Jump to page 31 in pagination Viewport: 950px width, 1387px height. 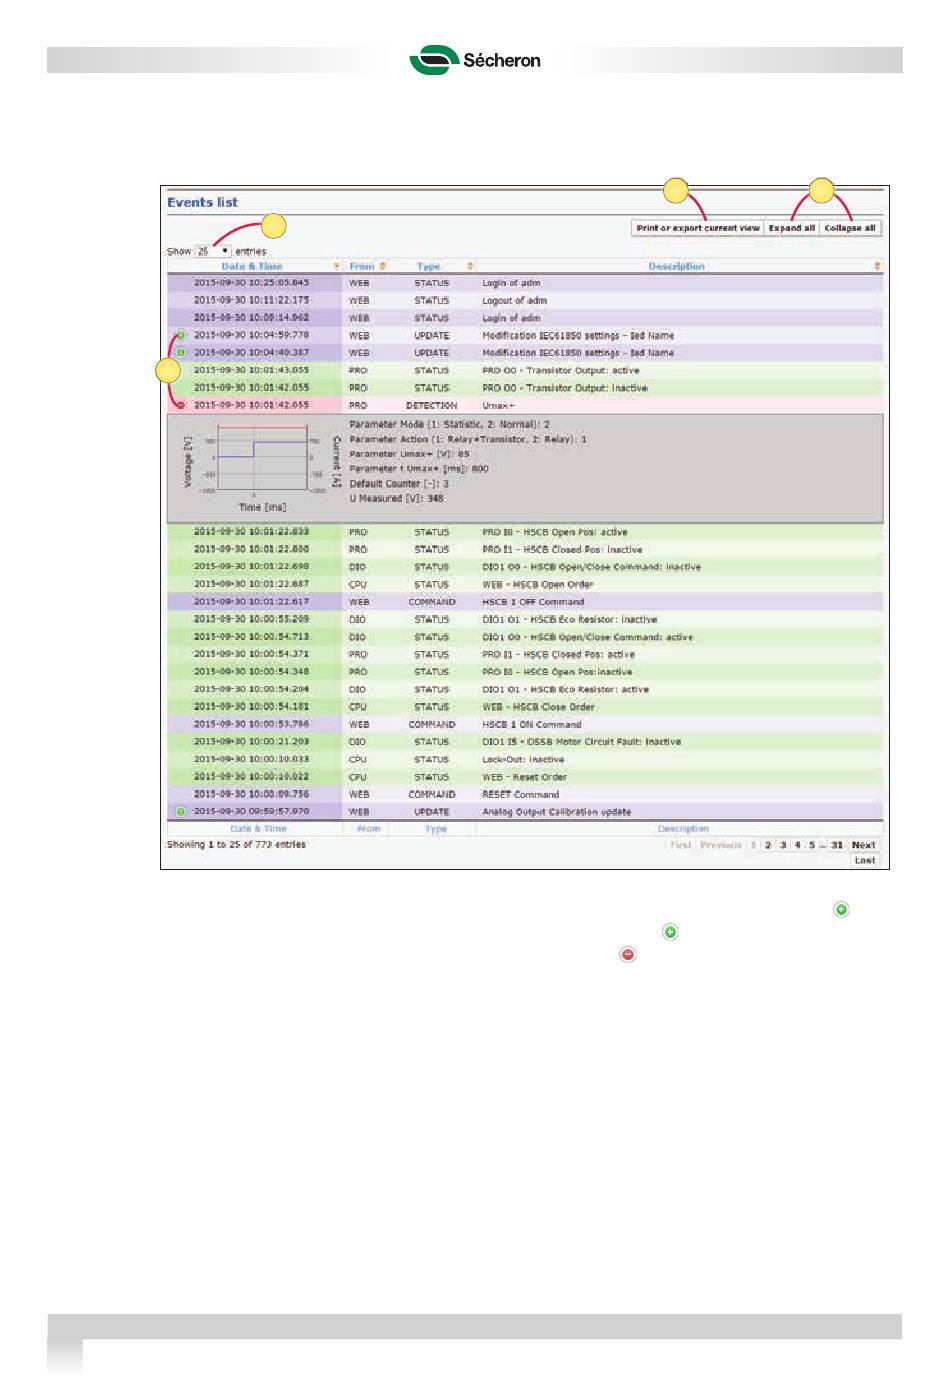click(x=837, y=845)
